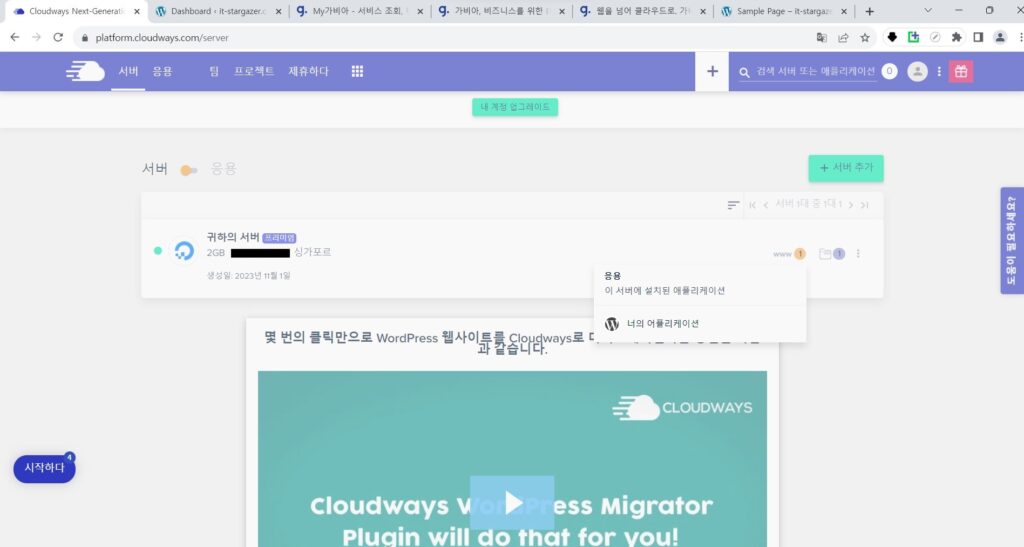Click the Cloudways video thumbnail logo
The height and width of the screenshot is (547, 1024).
point(682,408)
